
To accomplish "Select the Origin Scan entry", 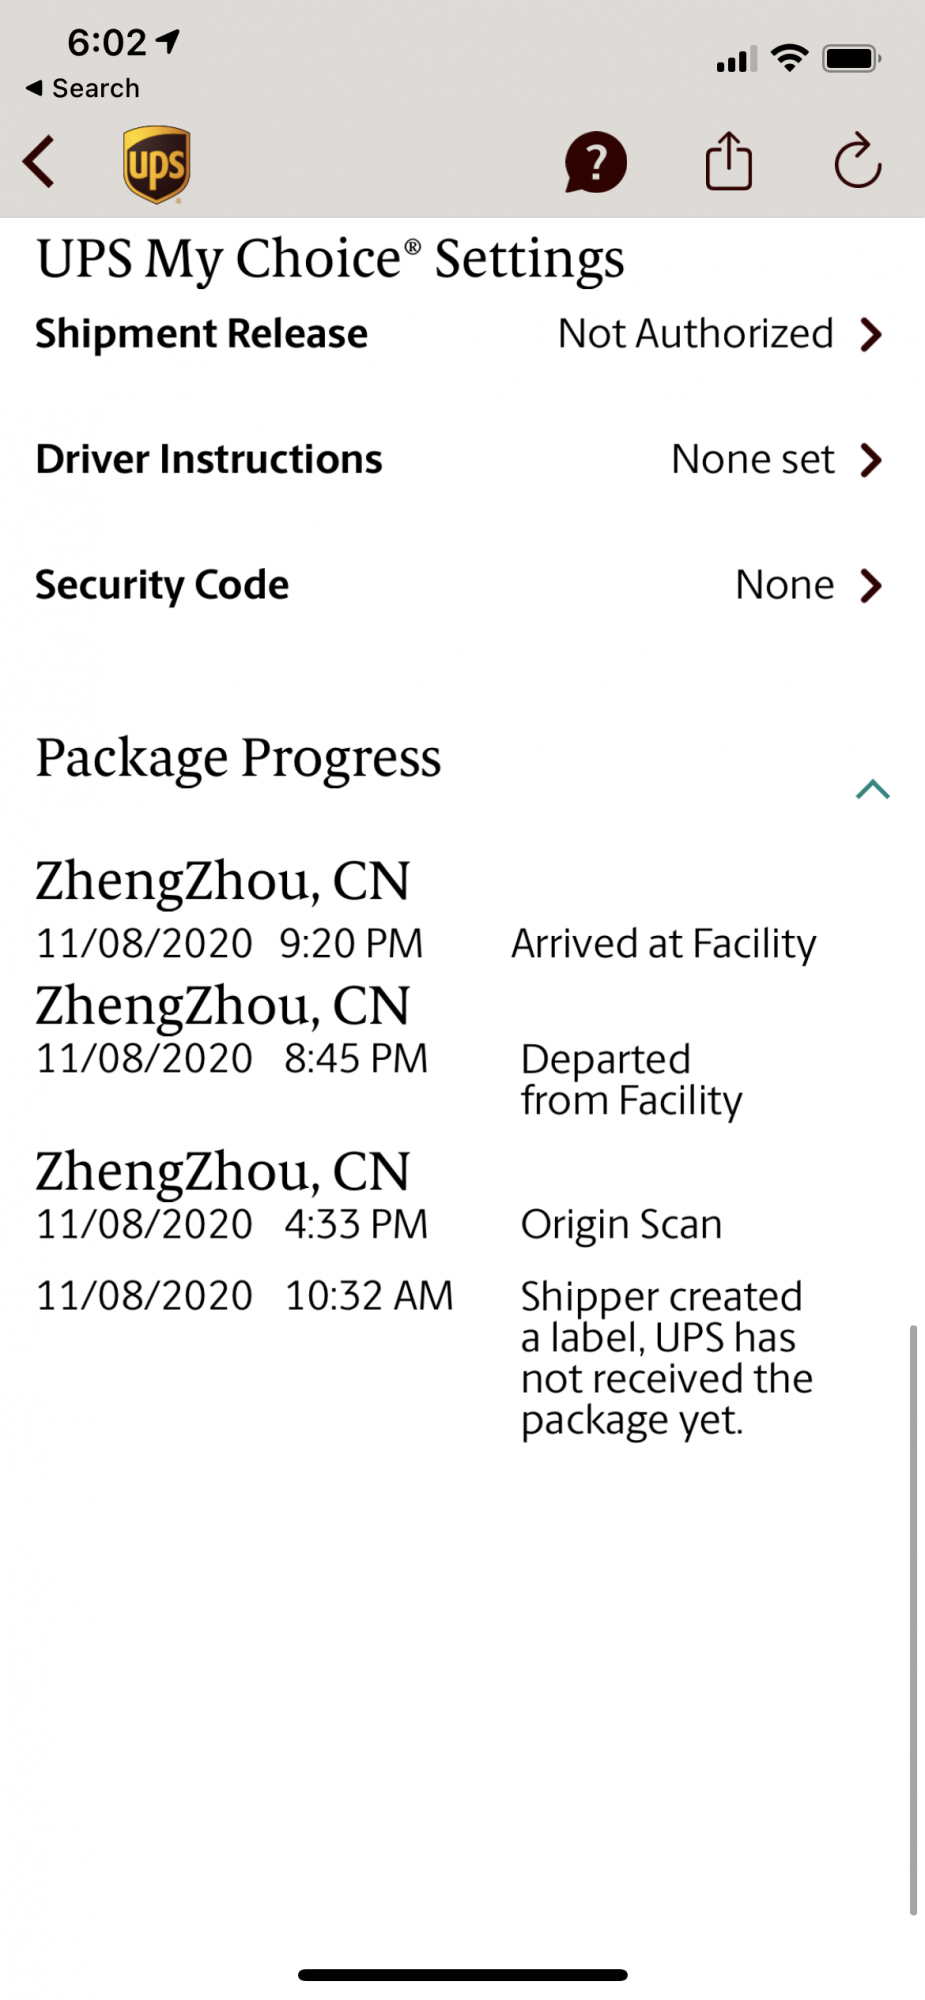I will click(621, 1225).
